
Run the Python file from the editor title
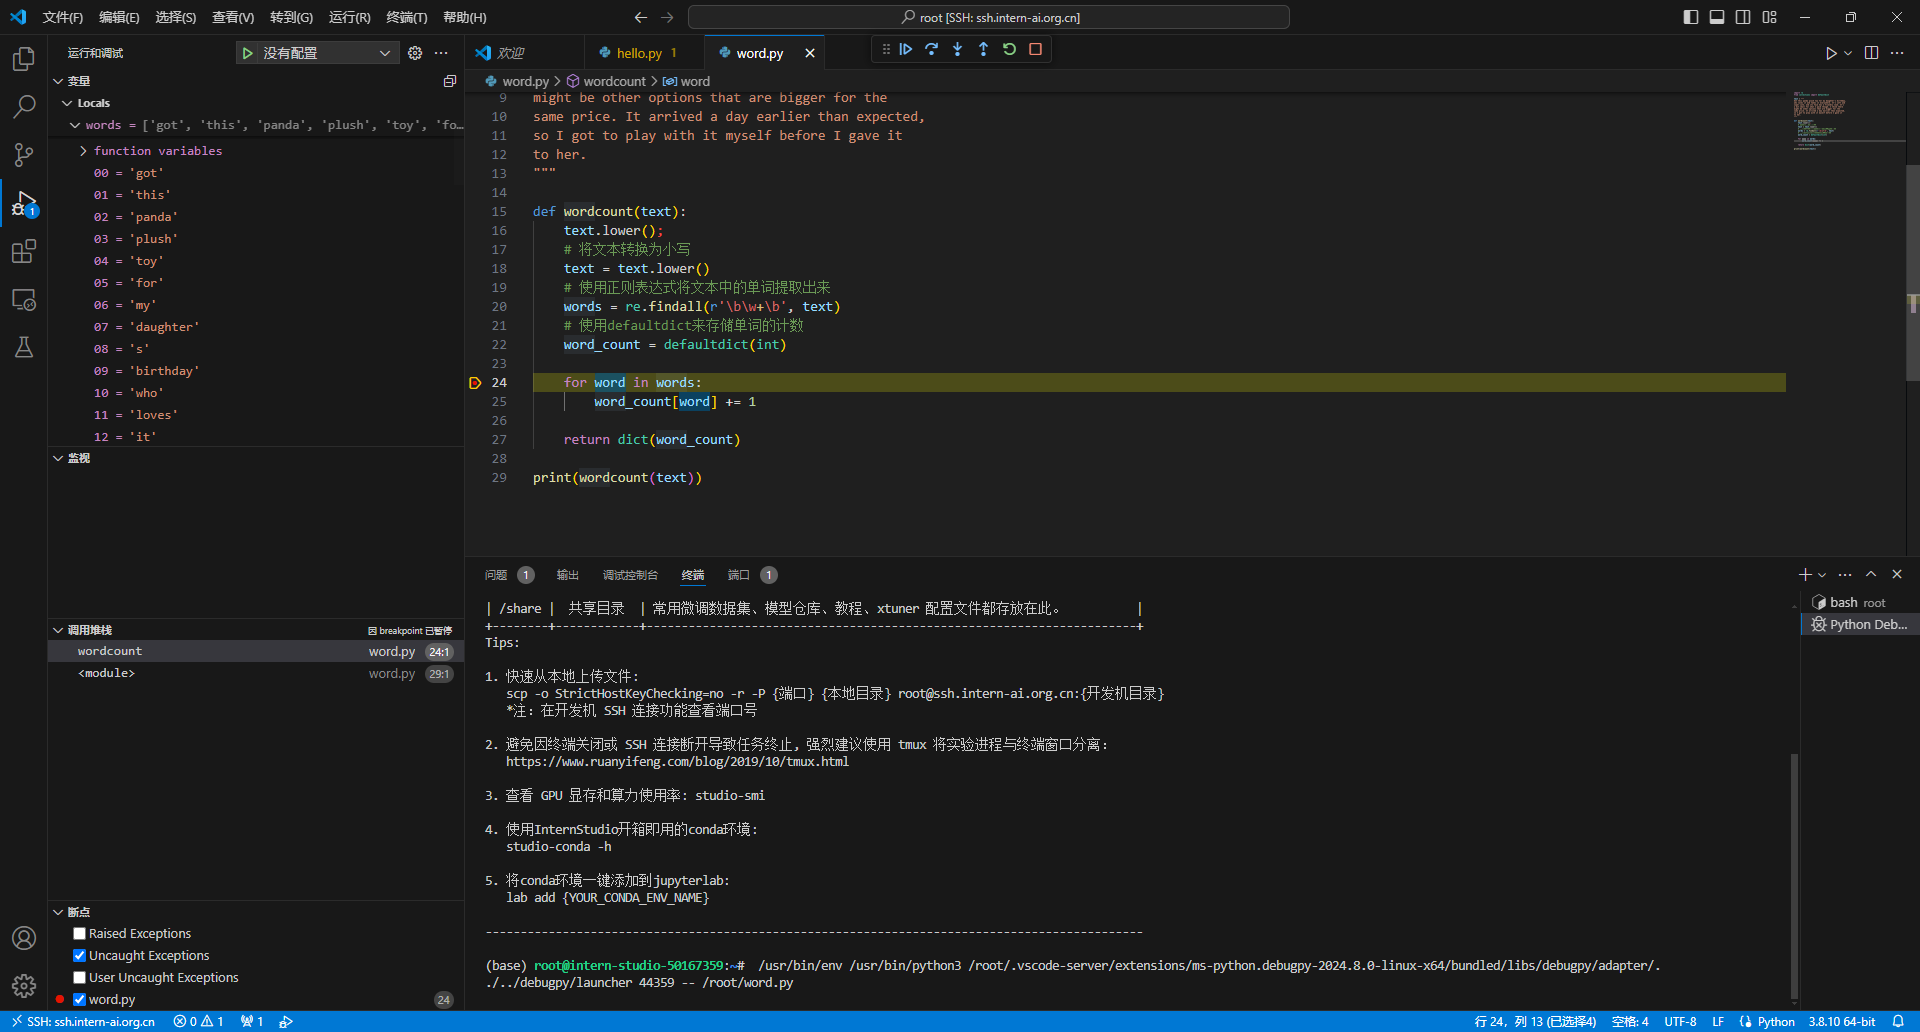tap(1830, 53)
